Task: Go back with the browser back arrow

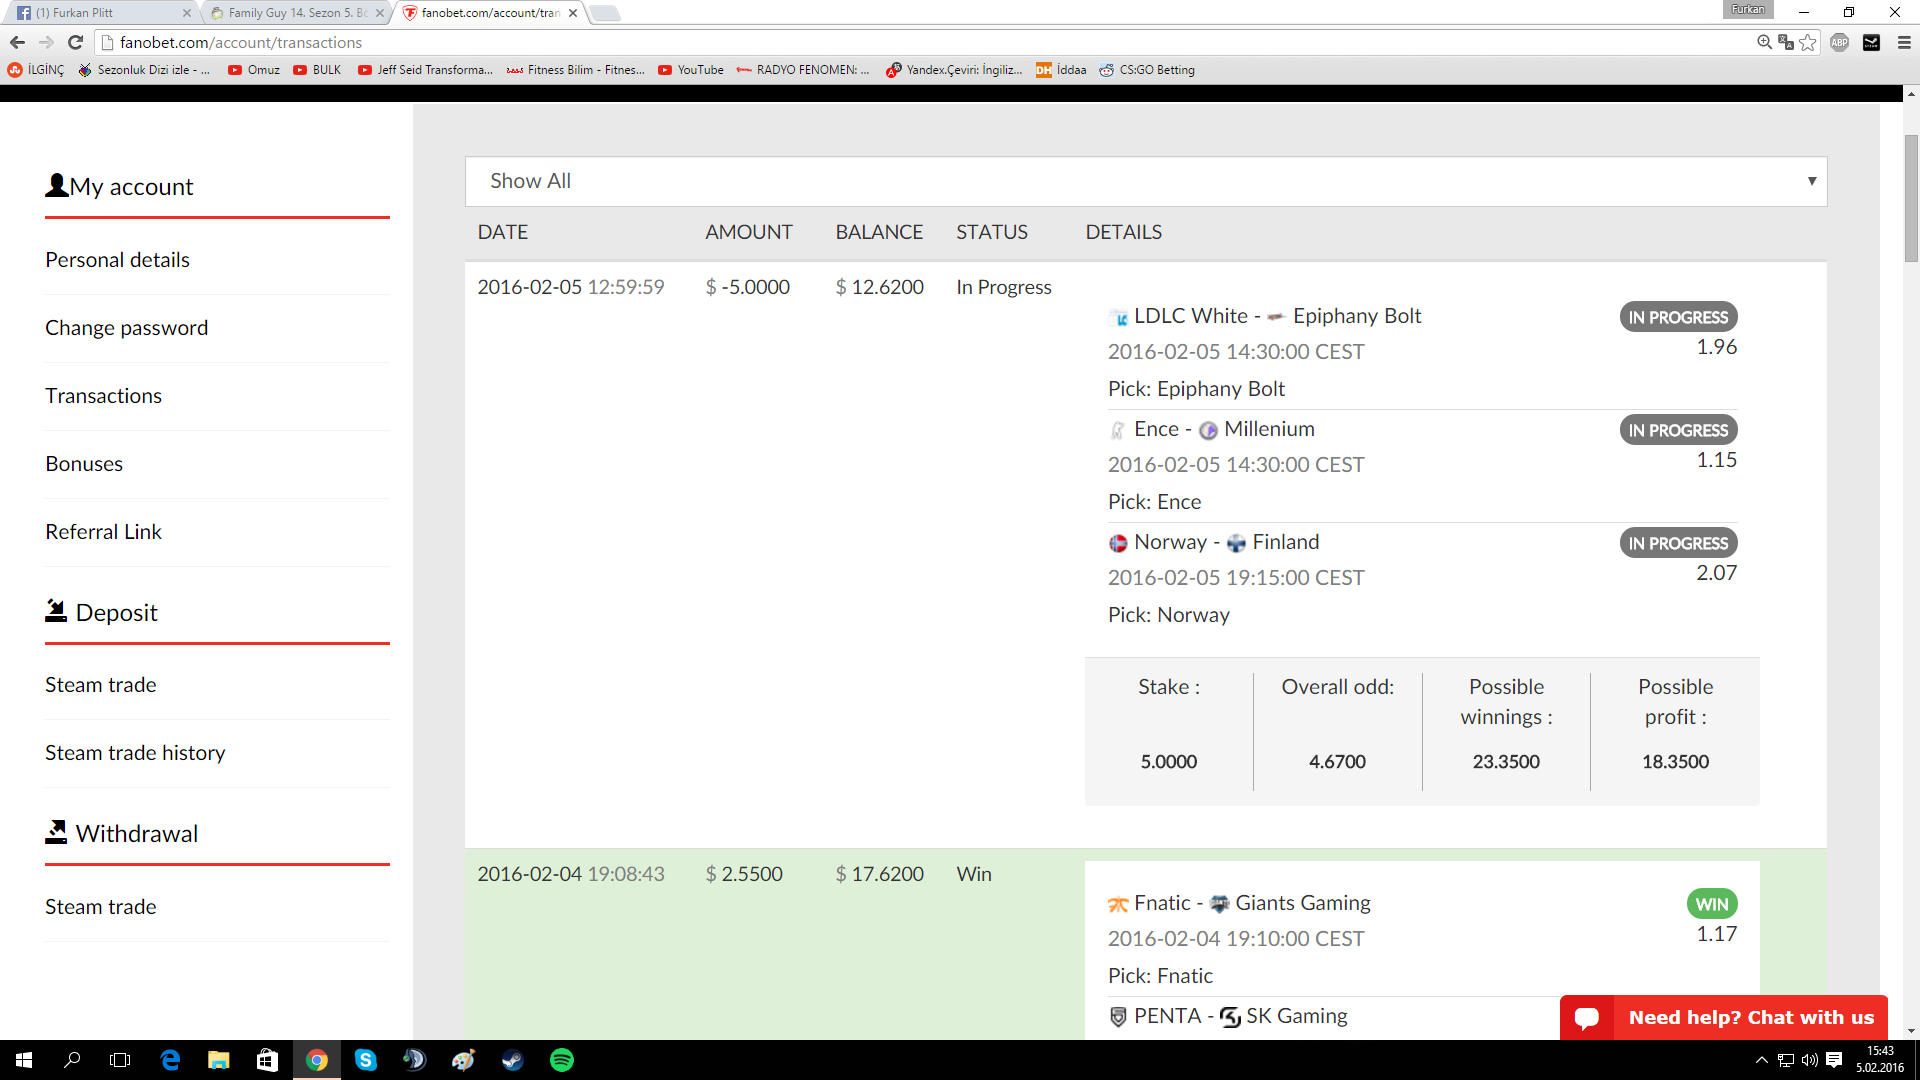Action: tap(17, 42)
